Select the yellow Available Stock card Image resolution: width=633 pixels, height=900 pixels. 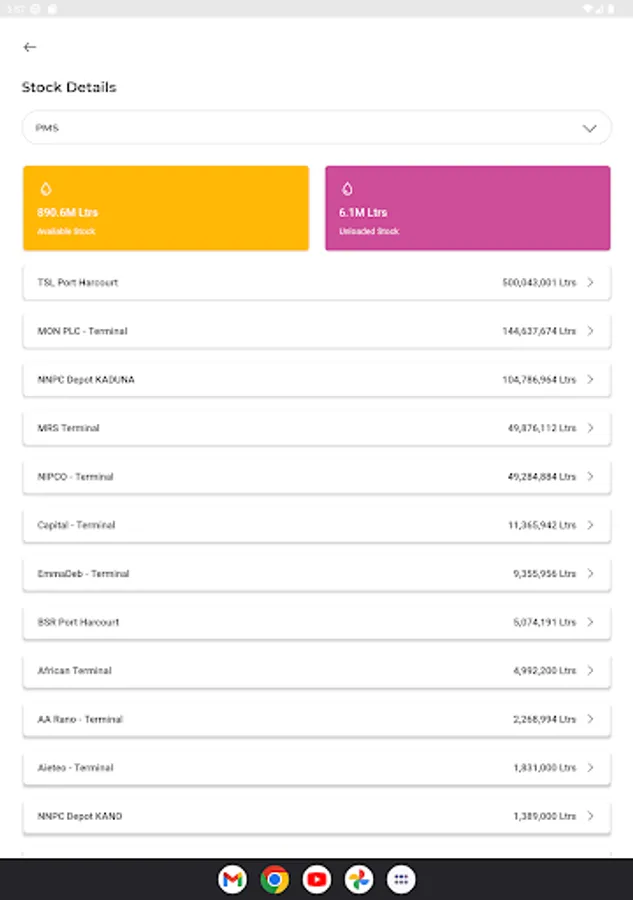click(x=165, y=208)
